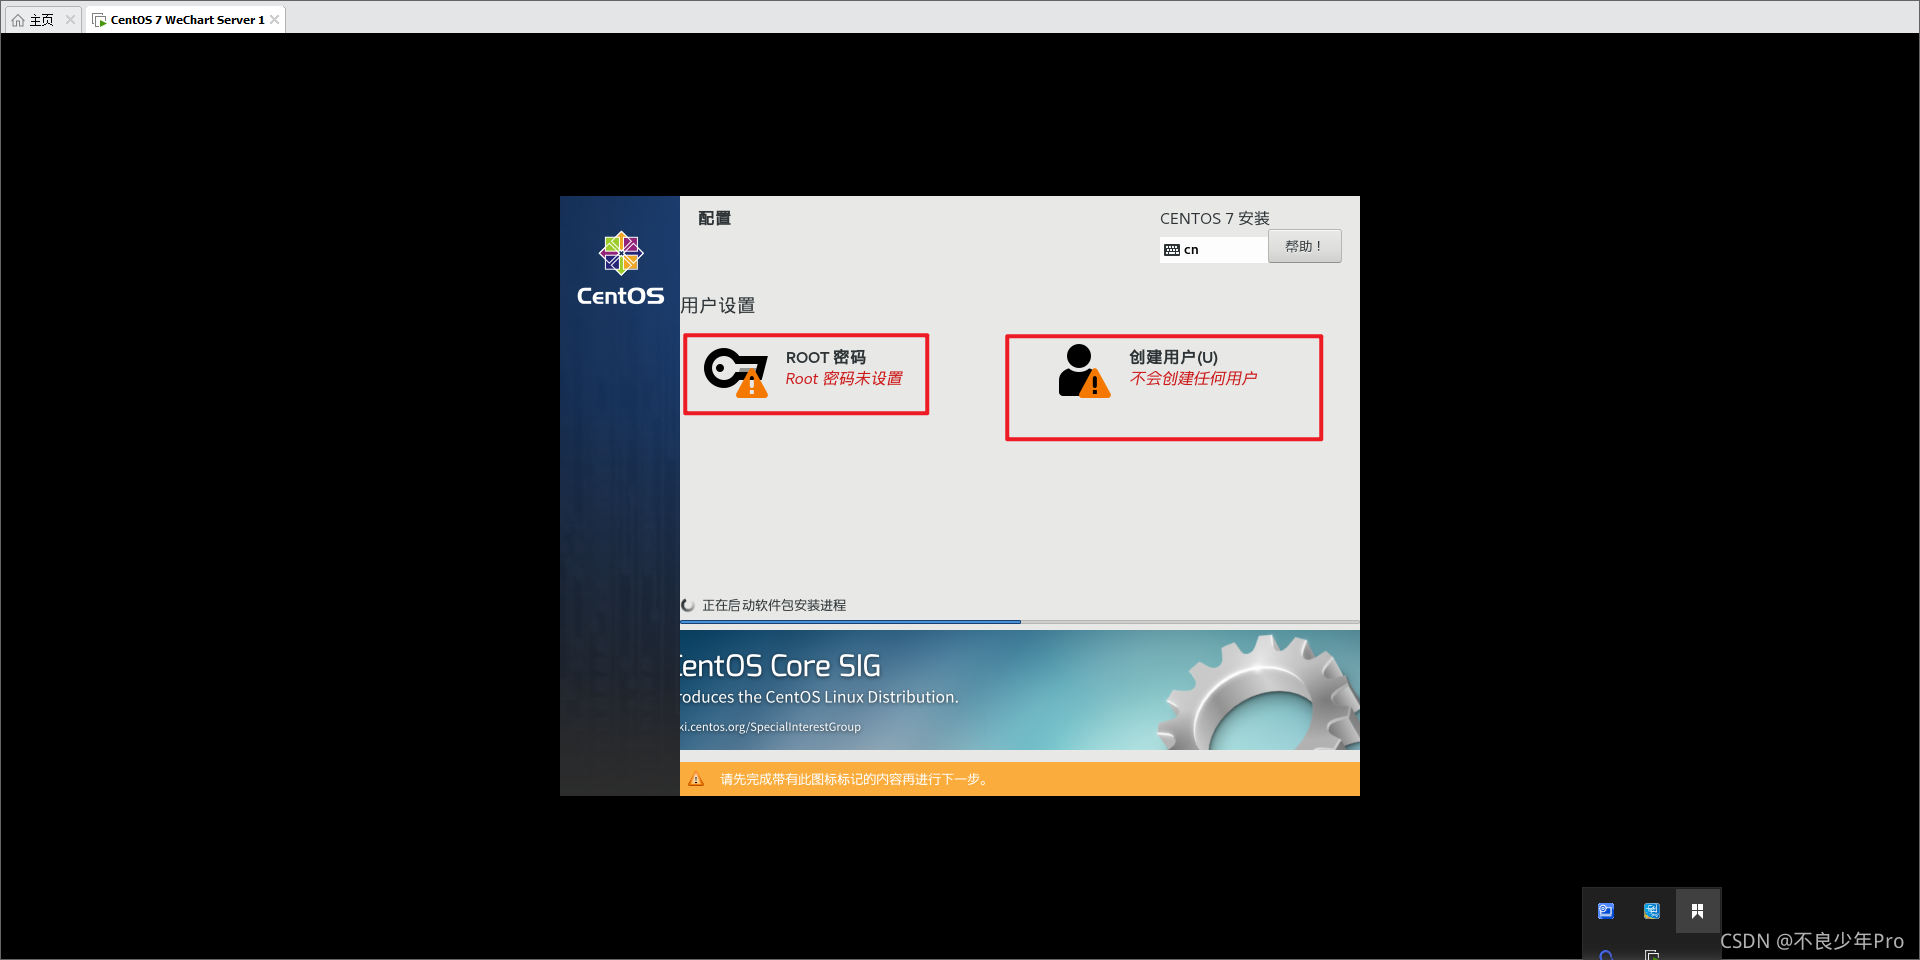This screenshot has width=1920, height=960.
Task: Click the keyboard layout icon beside cn
Action: click(1172, 250)
